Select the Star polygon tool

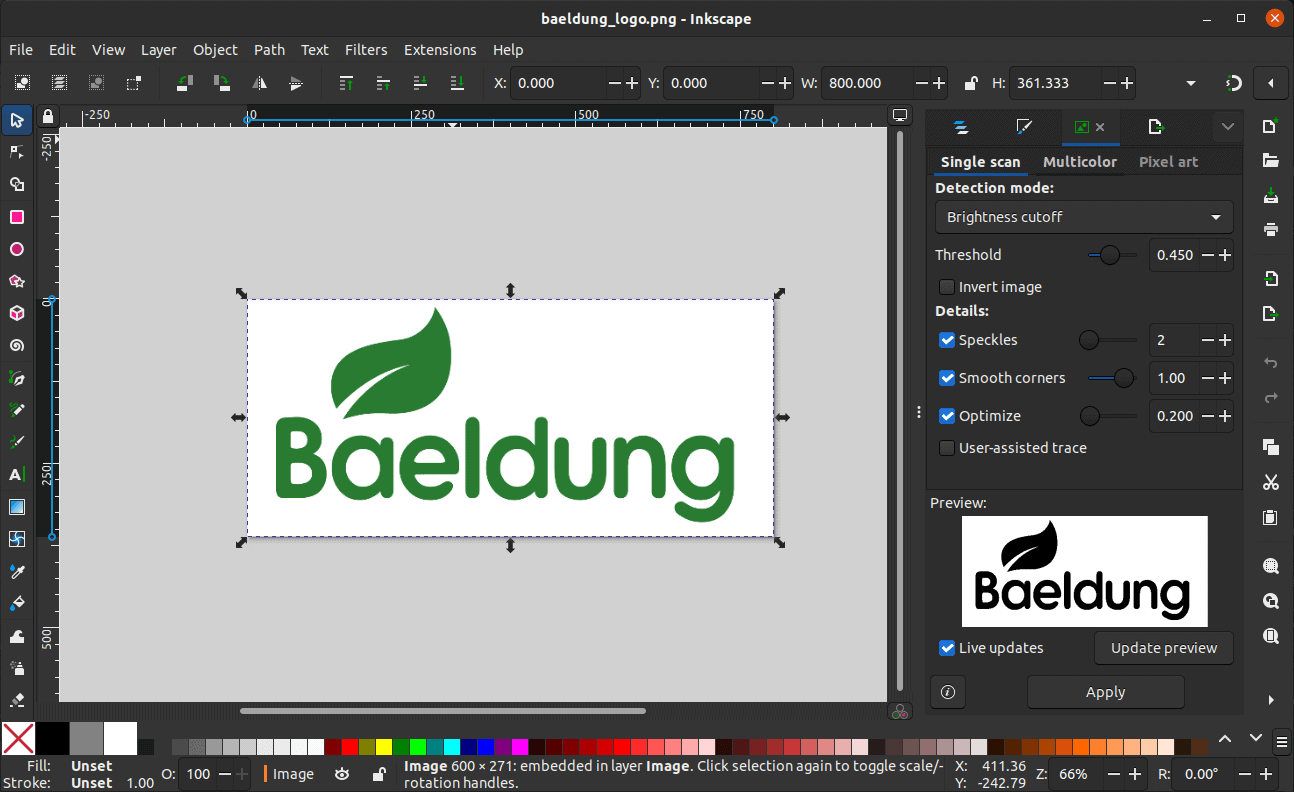click(16, 281)
